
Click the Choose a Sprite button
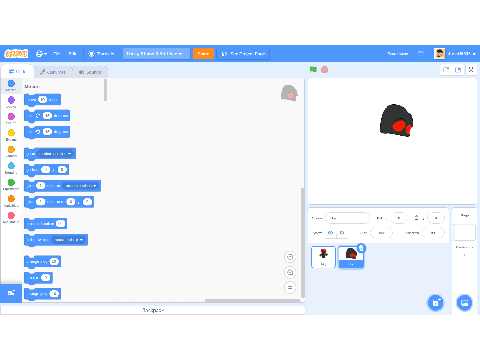[x=436, y=303]
